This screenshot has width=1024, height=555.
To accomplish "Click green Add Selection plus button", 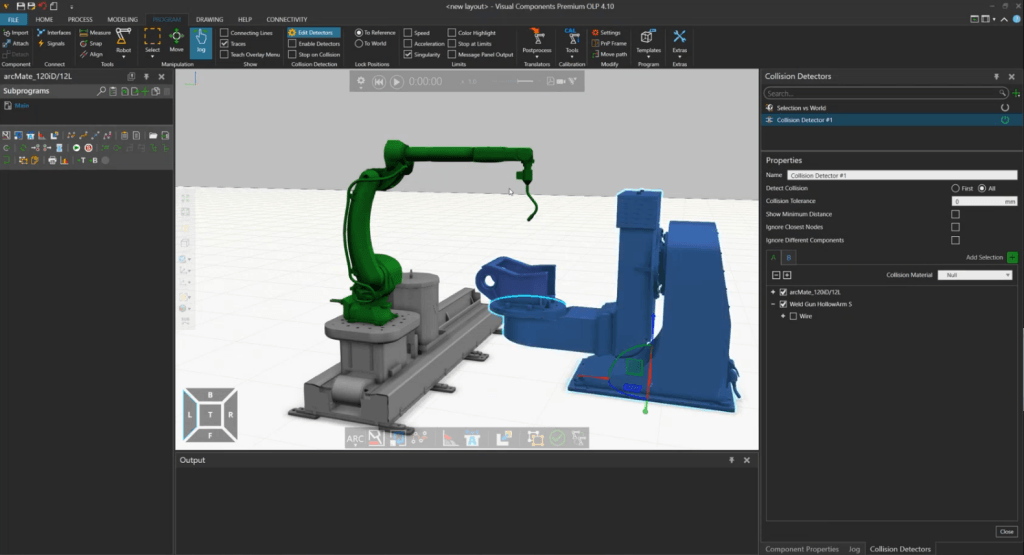I will click(1012, 257).
